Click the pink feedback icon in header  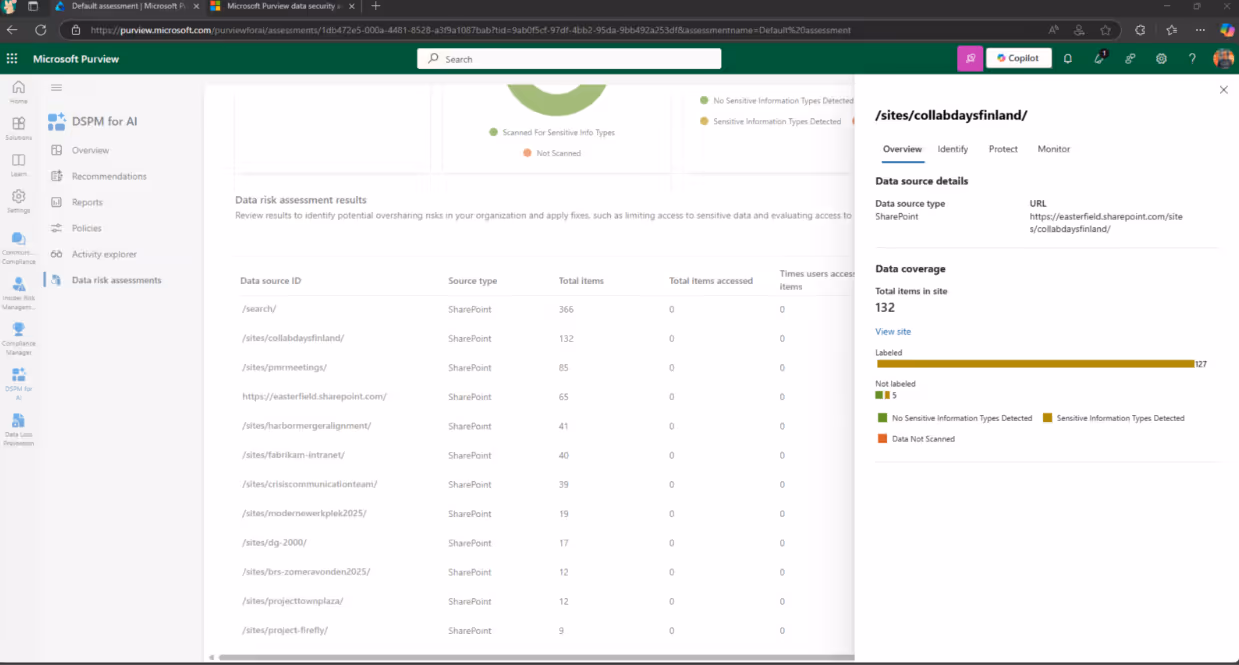tap(970, 58)
